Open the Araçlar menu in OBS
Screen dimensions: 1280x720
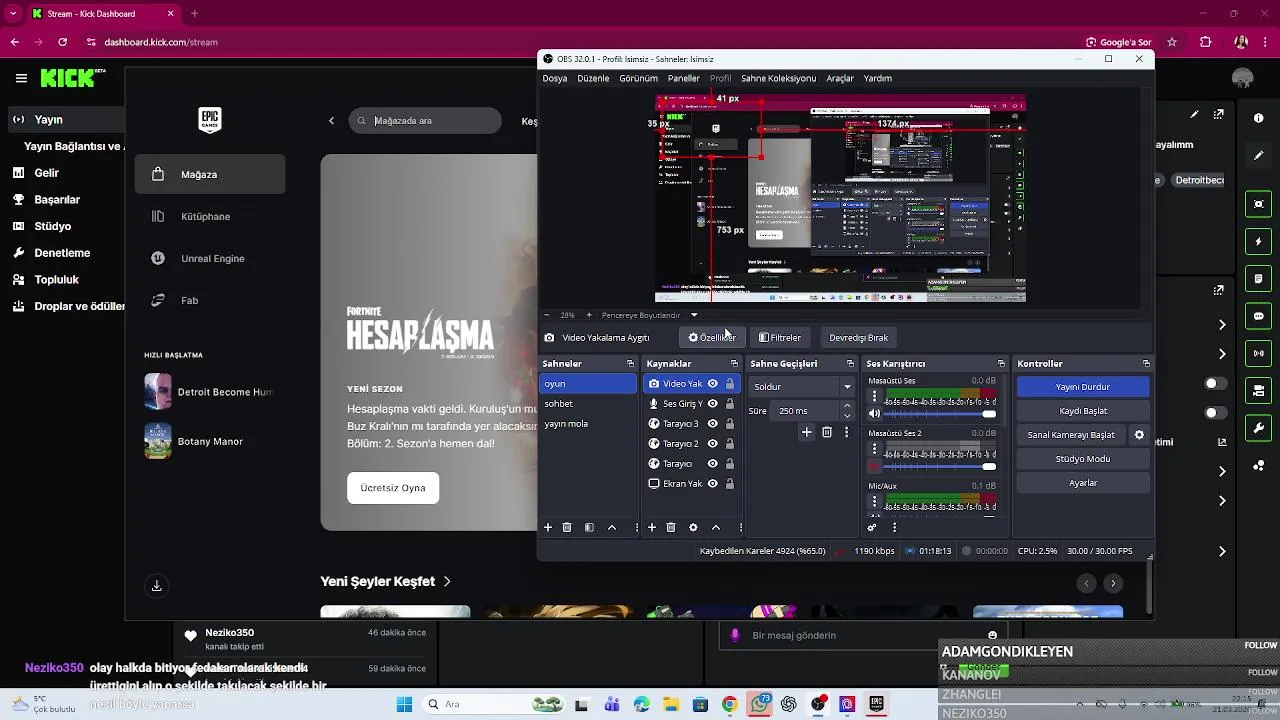(840, 78)
